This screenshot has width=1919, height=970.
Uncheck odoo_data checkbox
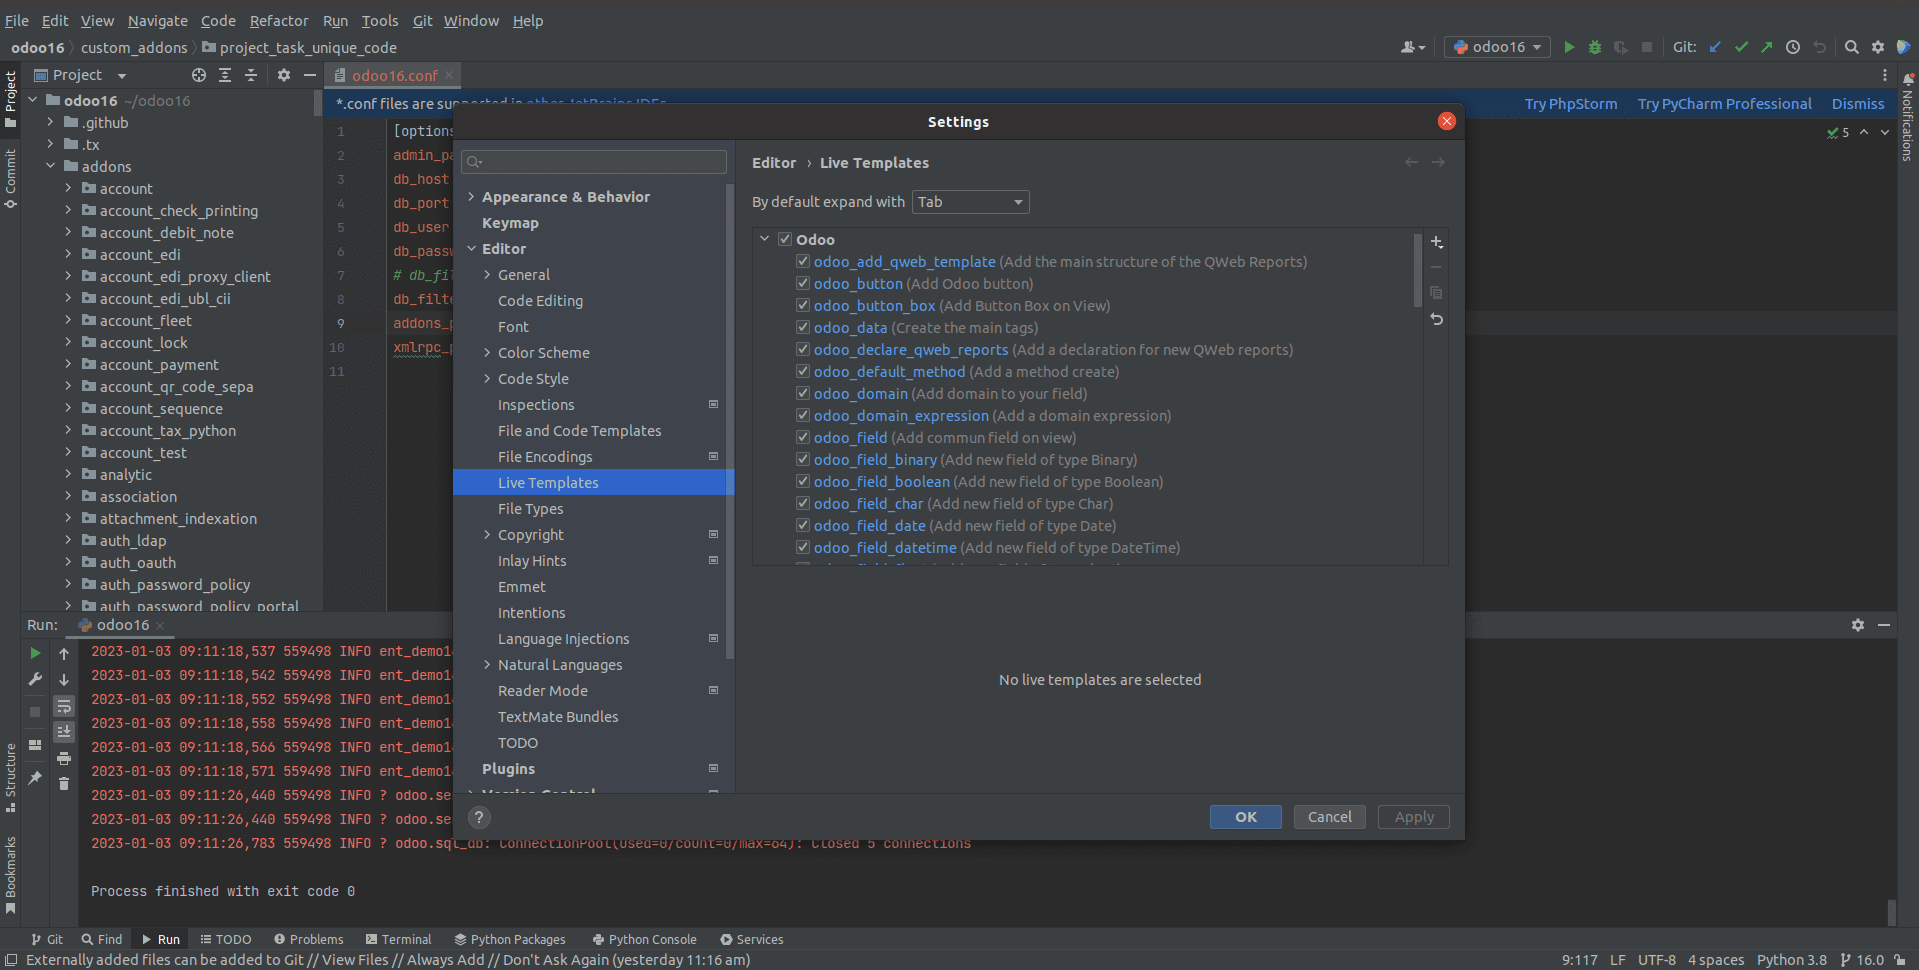(803, 327)
